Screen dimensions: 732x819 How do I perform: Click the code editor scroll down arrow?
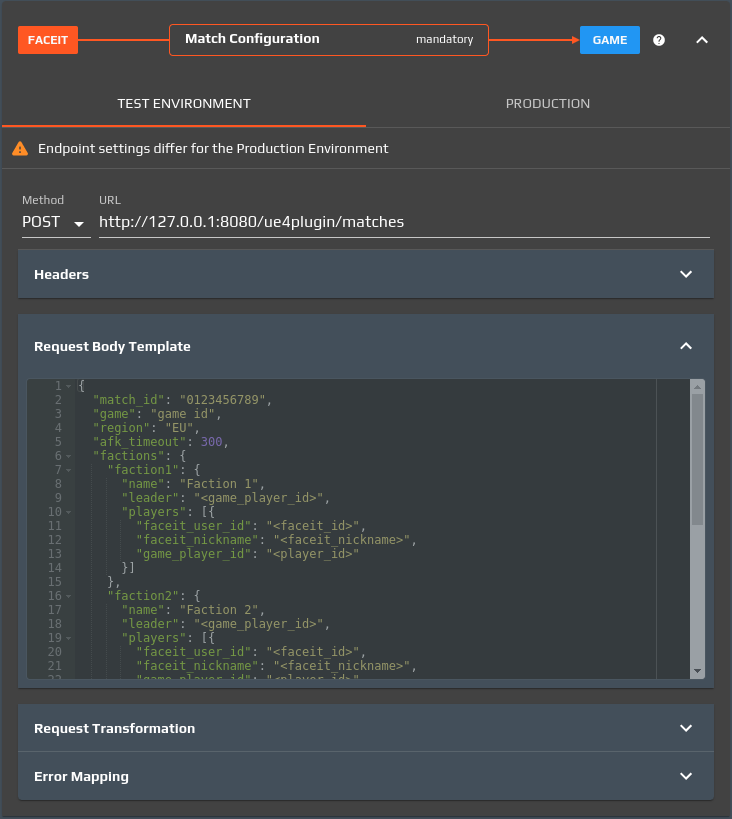click(697, 671)
